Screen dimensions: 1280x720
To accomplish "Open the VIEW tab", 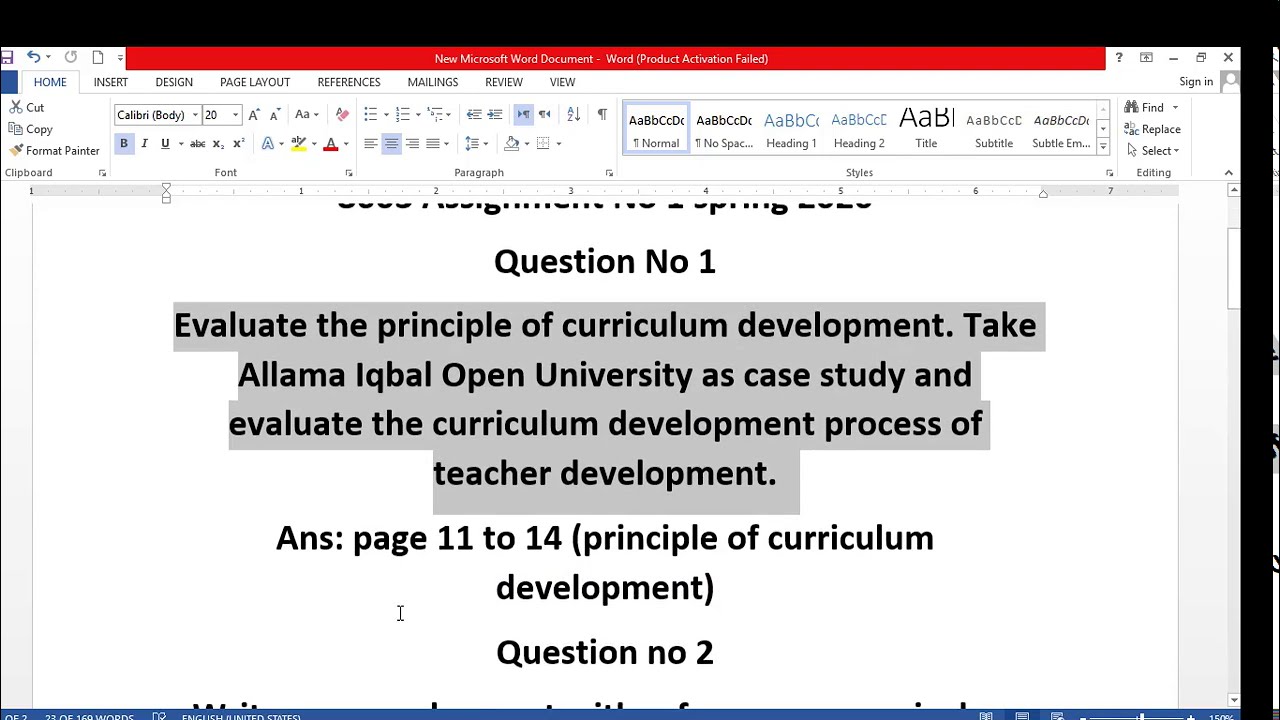I will tap(562, 82).
